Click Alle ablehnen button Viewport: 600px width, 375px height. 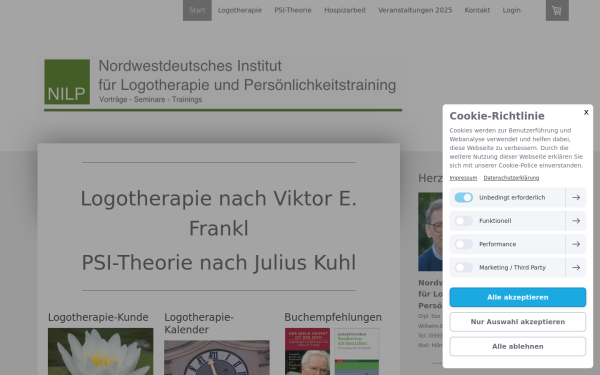(x=518, y=346)
